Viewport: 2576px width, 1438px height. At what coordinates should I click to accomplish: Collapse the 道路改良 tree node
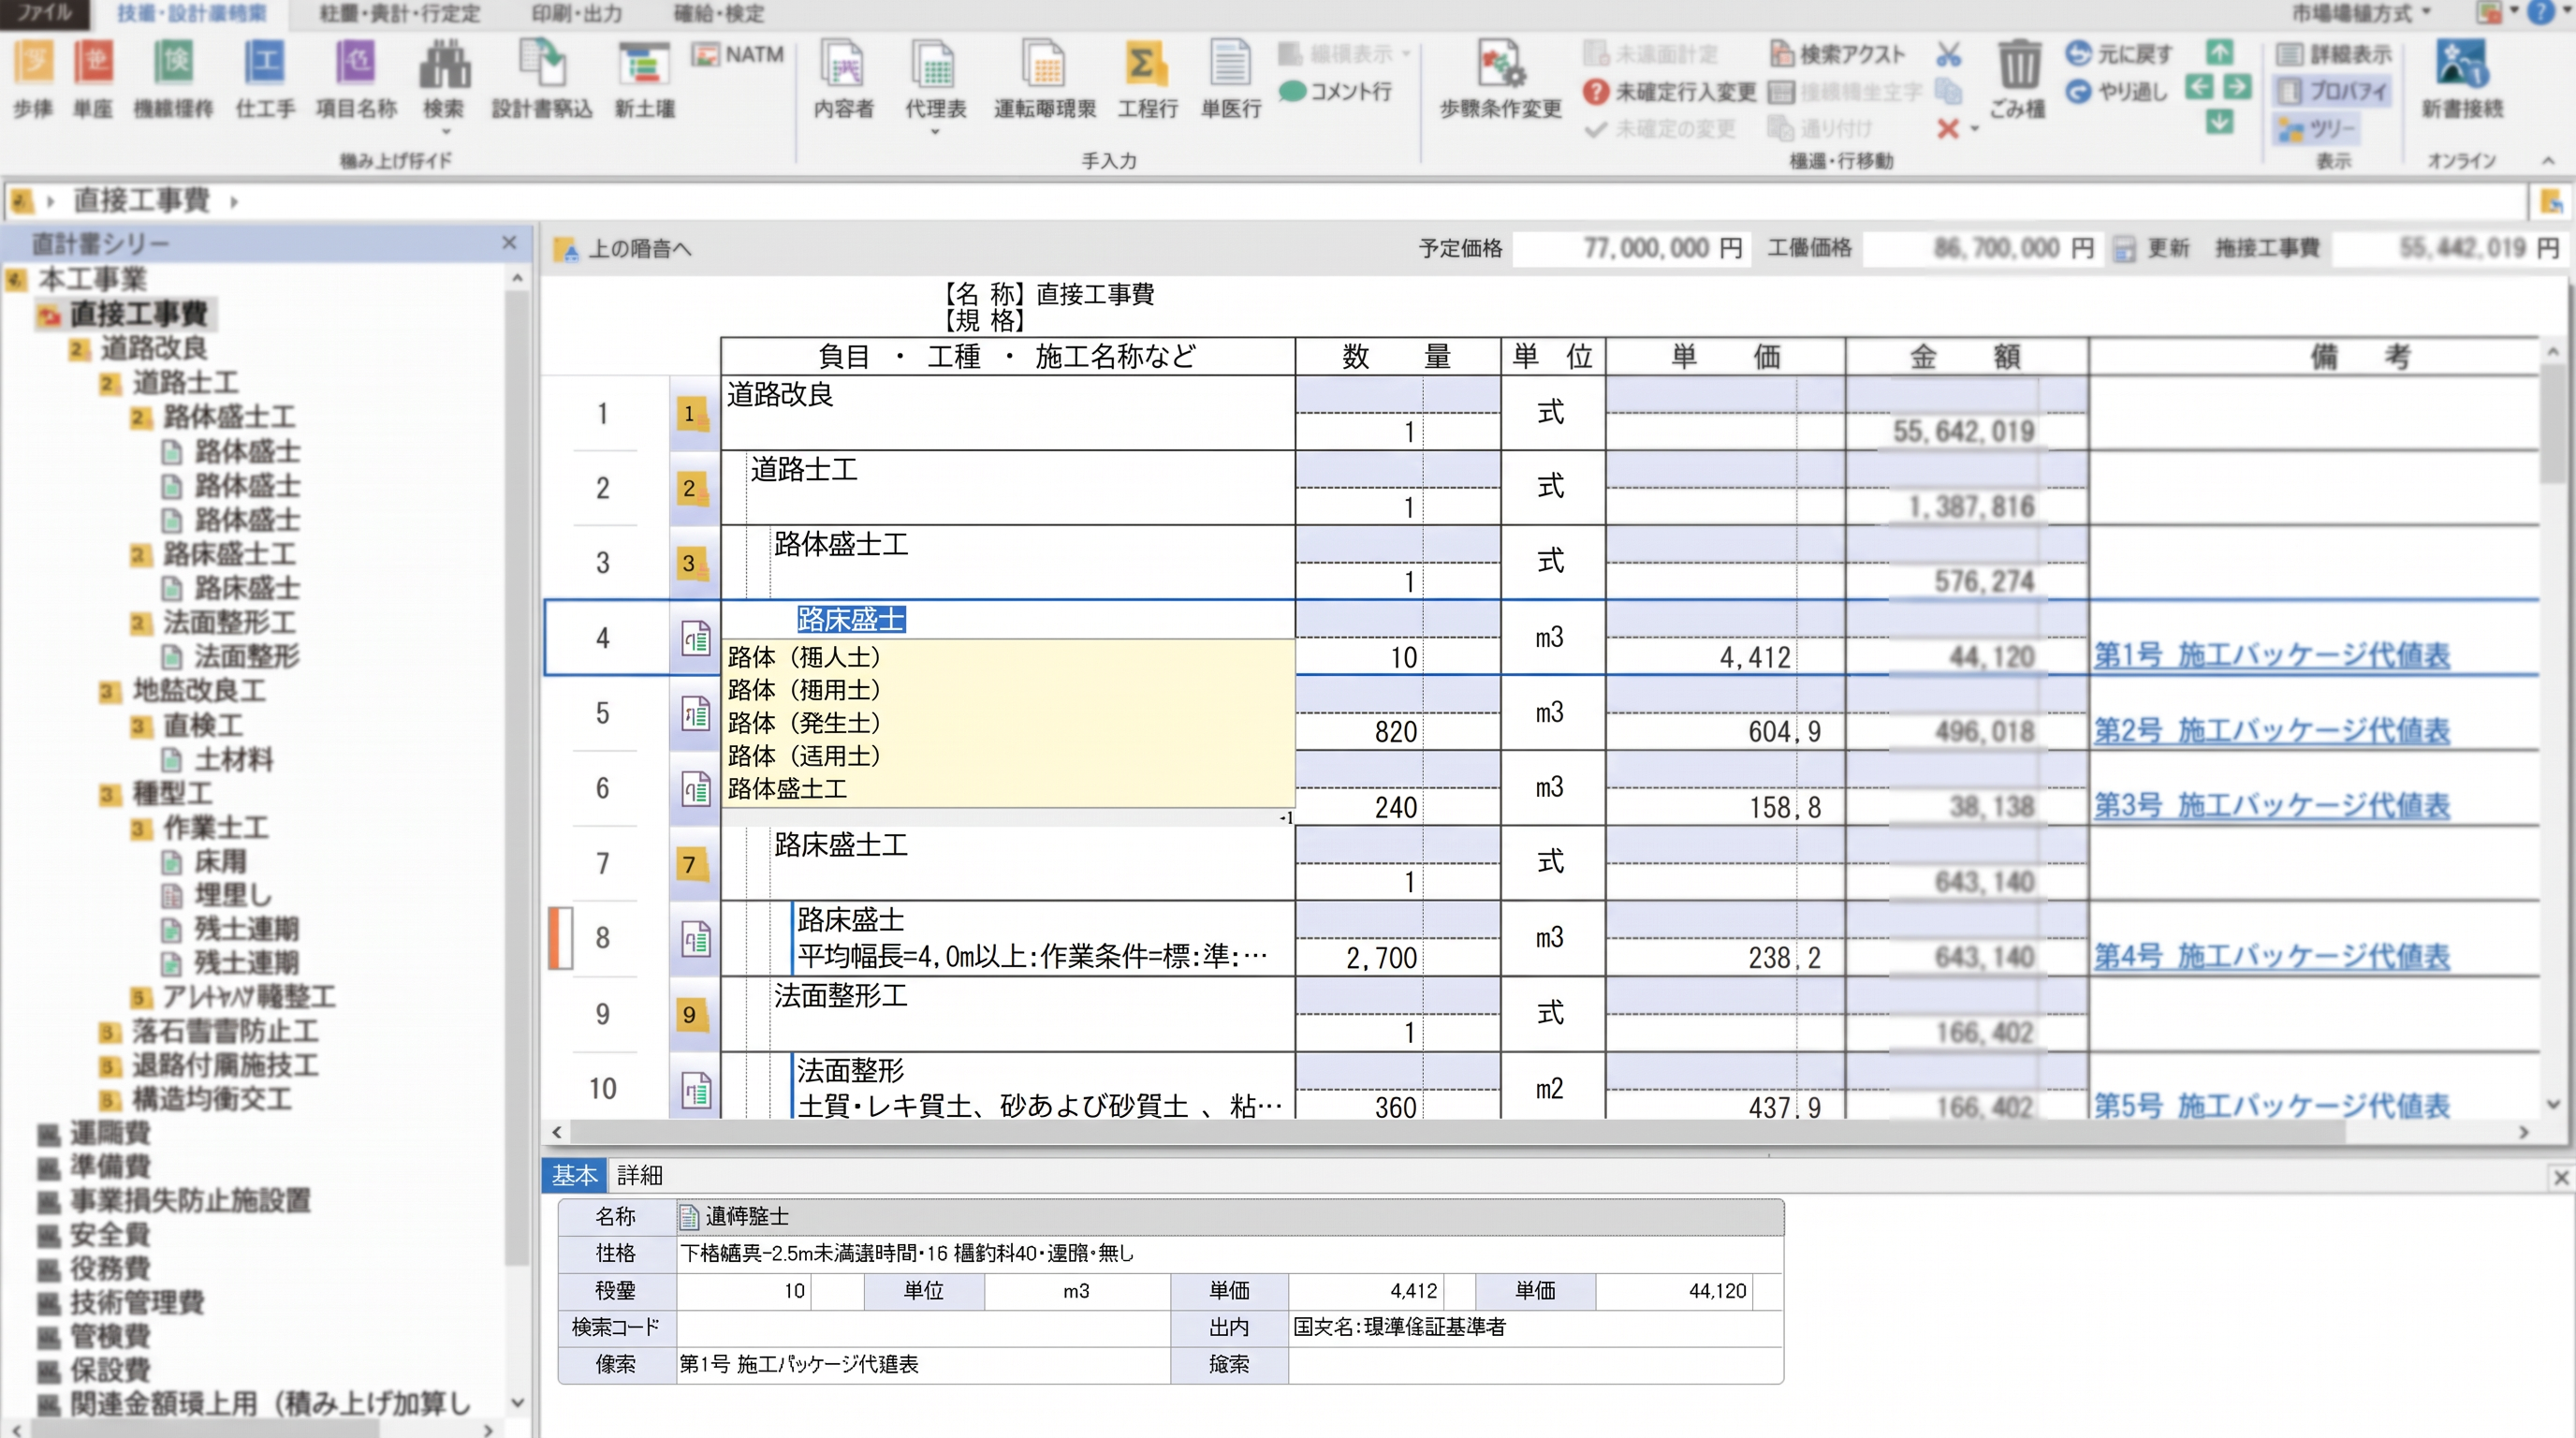[79, 348]
